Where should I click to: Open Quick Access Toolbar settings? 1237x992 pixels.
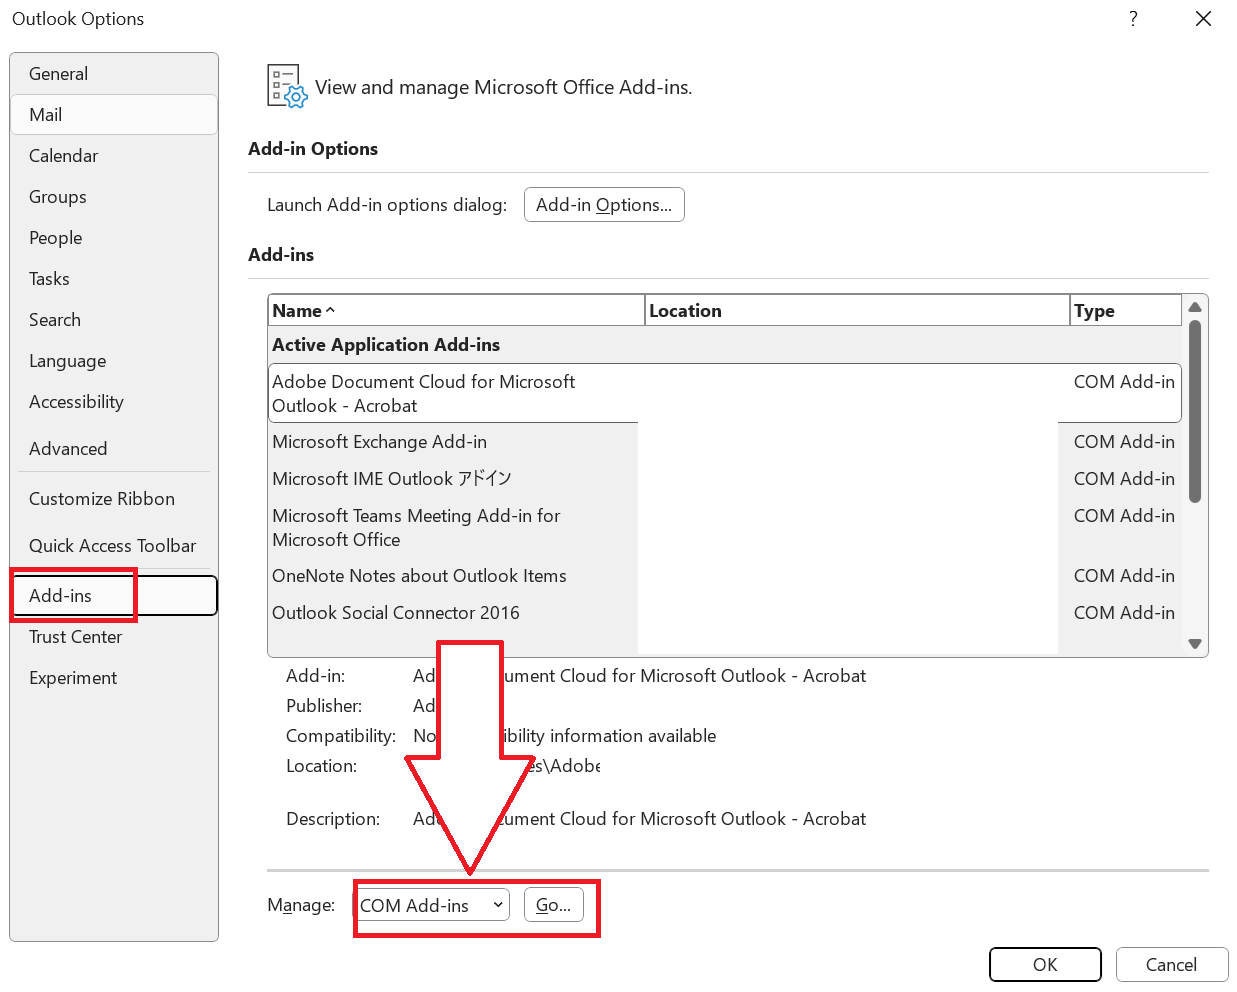(114, 546)
